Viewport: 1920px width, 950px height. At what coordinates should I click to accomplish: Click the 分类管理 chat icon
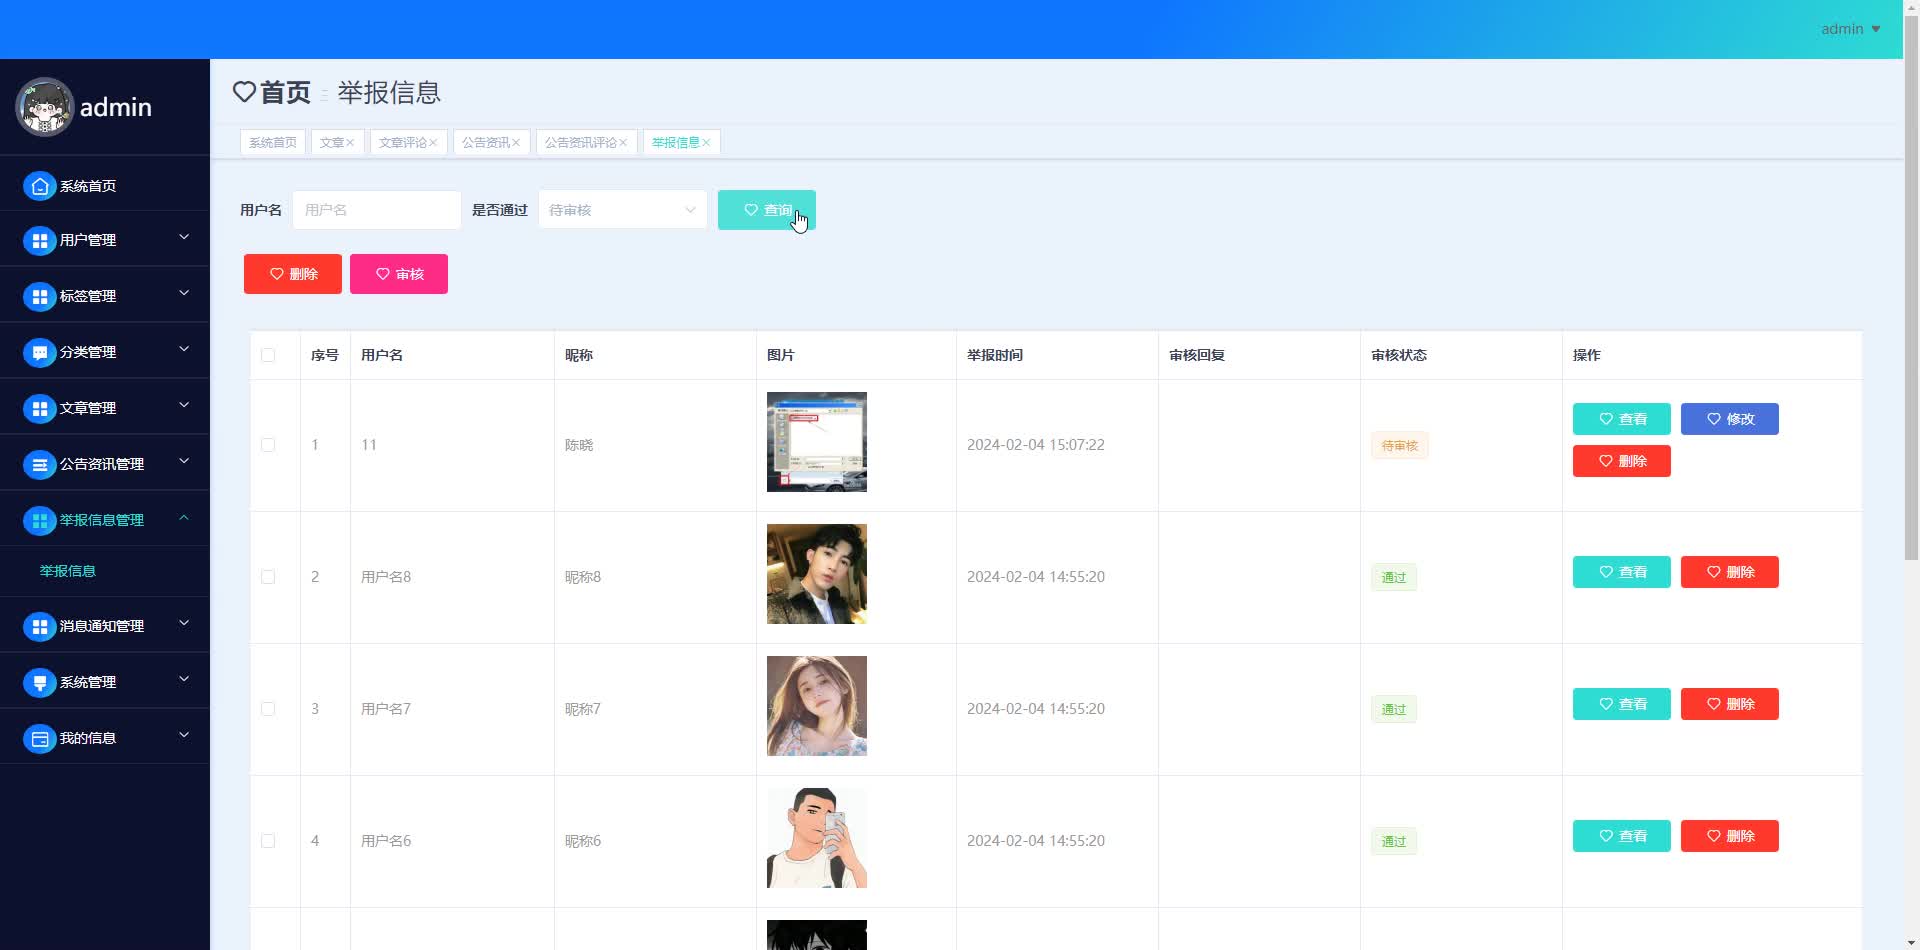(39, 352)
